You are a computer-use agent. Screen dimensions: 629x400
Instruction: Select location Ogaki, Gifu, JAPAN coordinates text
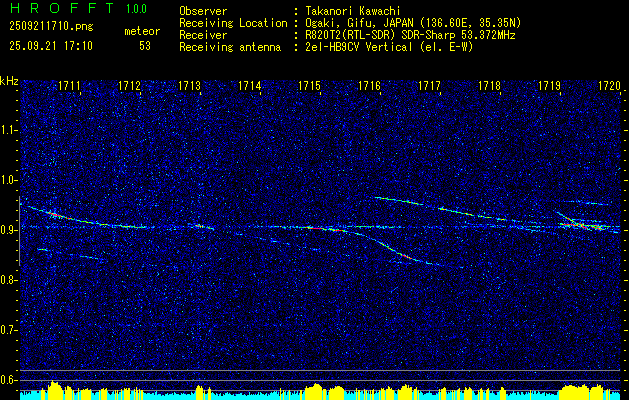pyautogui.click(x=412, y=23)
